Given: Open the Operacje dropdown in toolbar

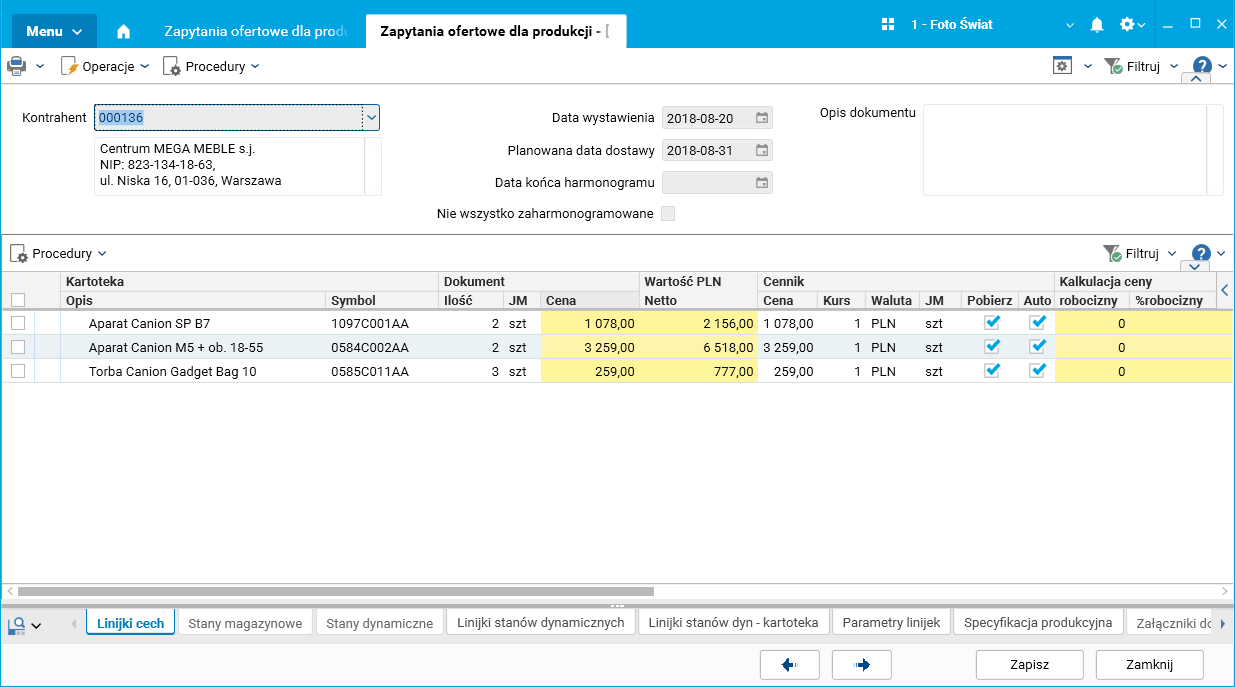Looking at the screenshot, I should pyautogui.click(x=106, y=66).
